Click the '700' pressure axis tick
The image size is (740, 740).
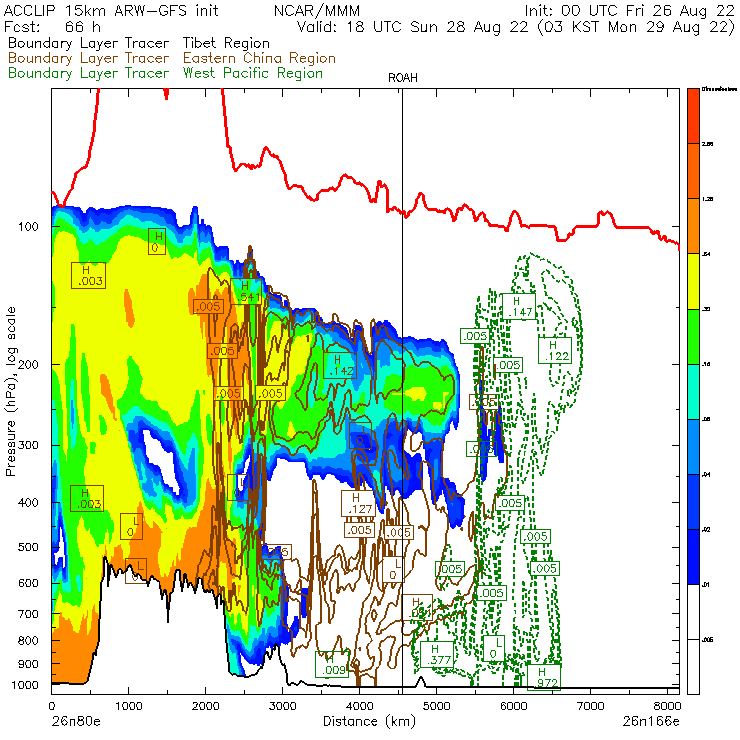[28, 614]
